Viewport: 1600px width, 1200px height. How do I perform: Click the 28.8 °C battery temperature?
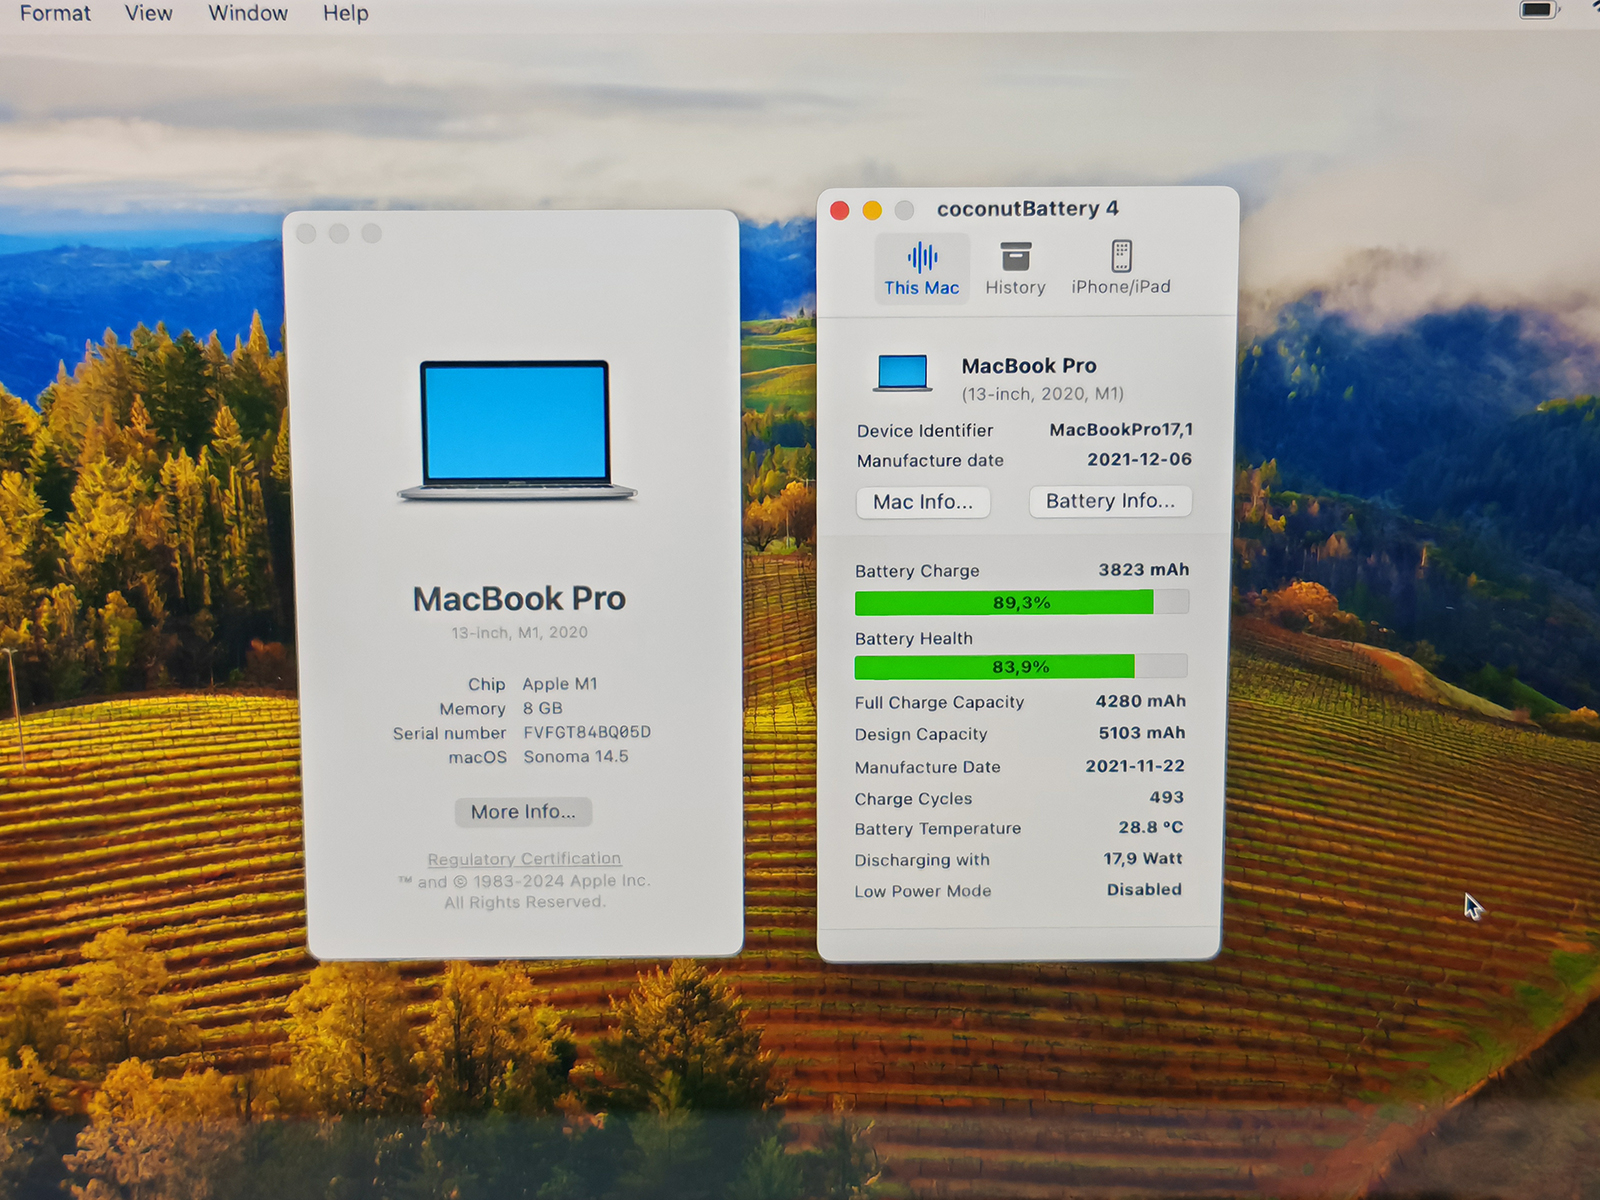[1150, 828]
